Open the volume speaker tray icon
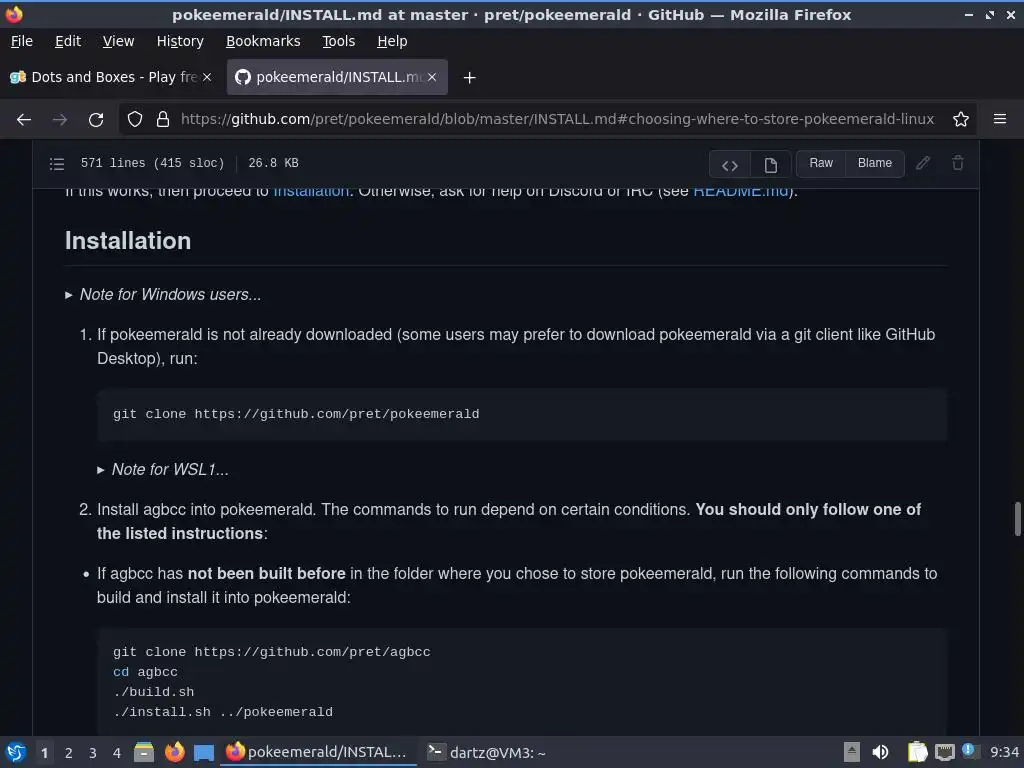 pos(880,752)
